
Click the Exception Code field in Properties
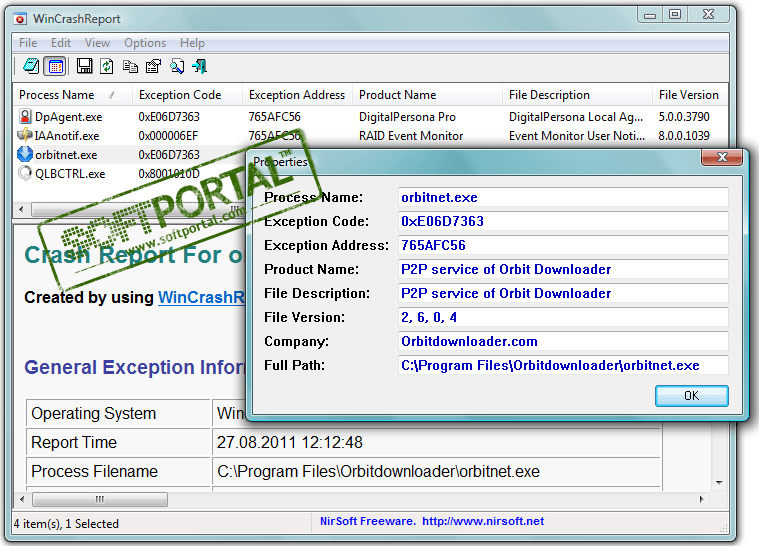563,221
